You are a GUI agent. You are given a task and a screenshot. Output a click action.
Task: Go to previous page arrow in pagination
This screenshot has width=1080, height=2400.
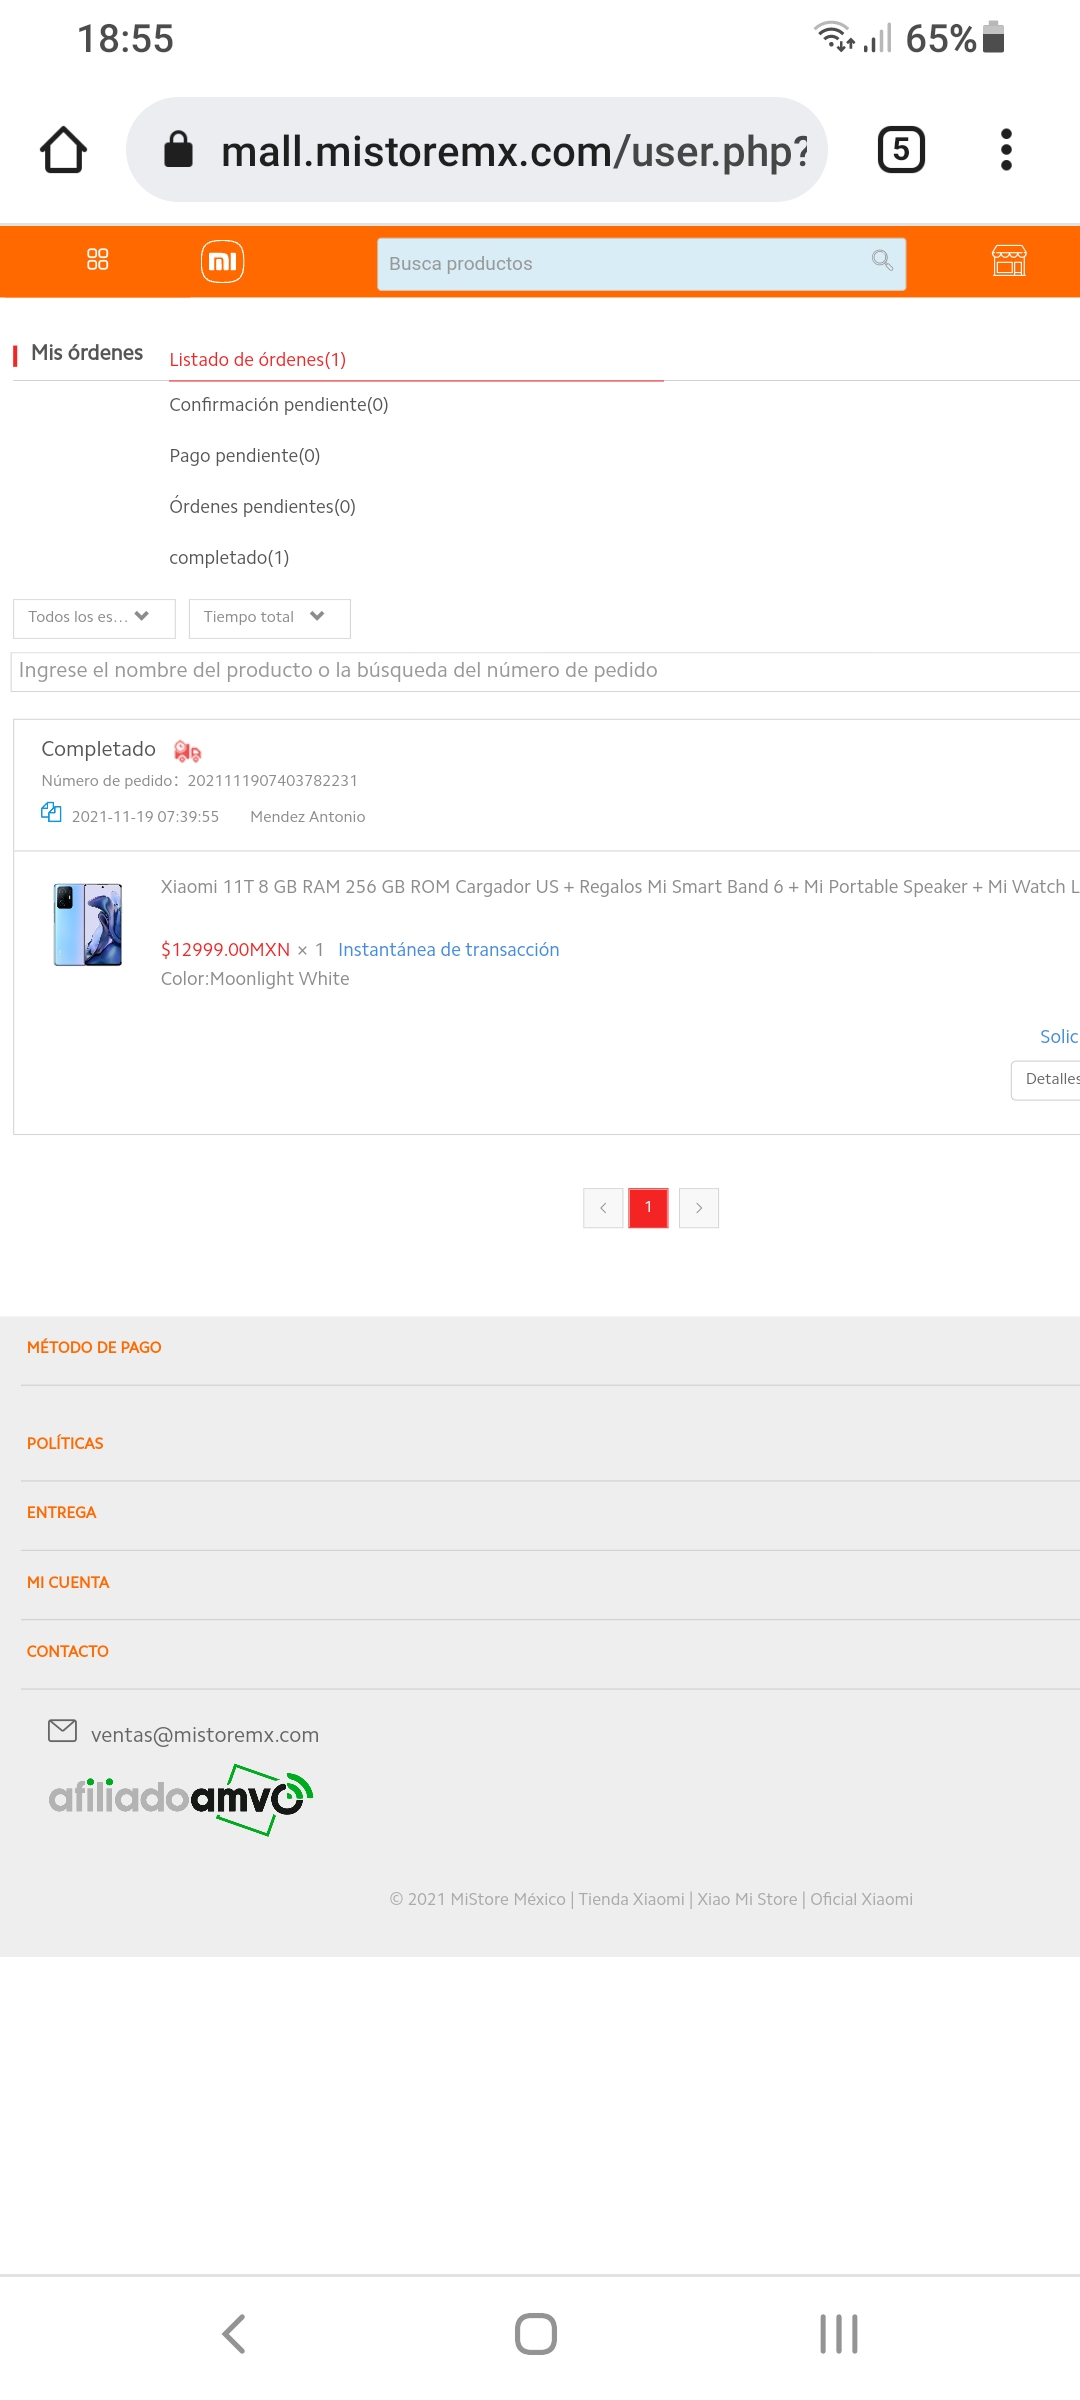click(603, 1208)
